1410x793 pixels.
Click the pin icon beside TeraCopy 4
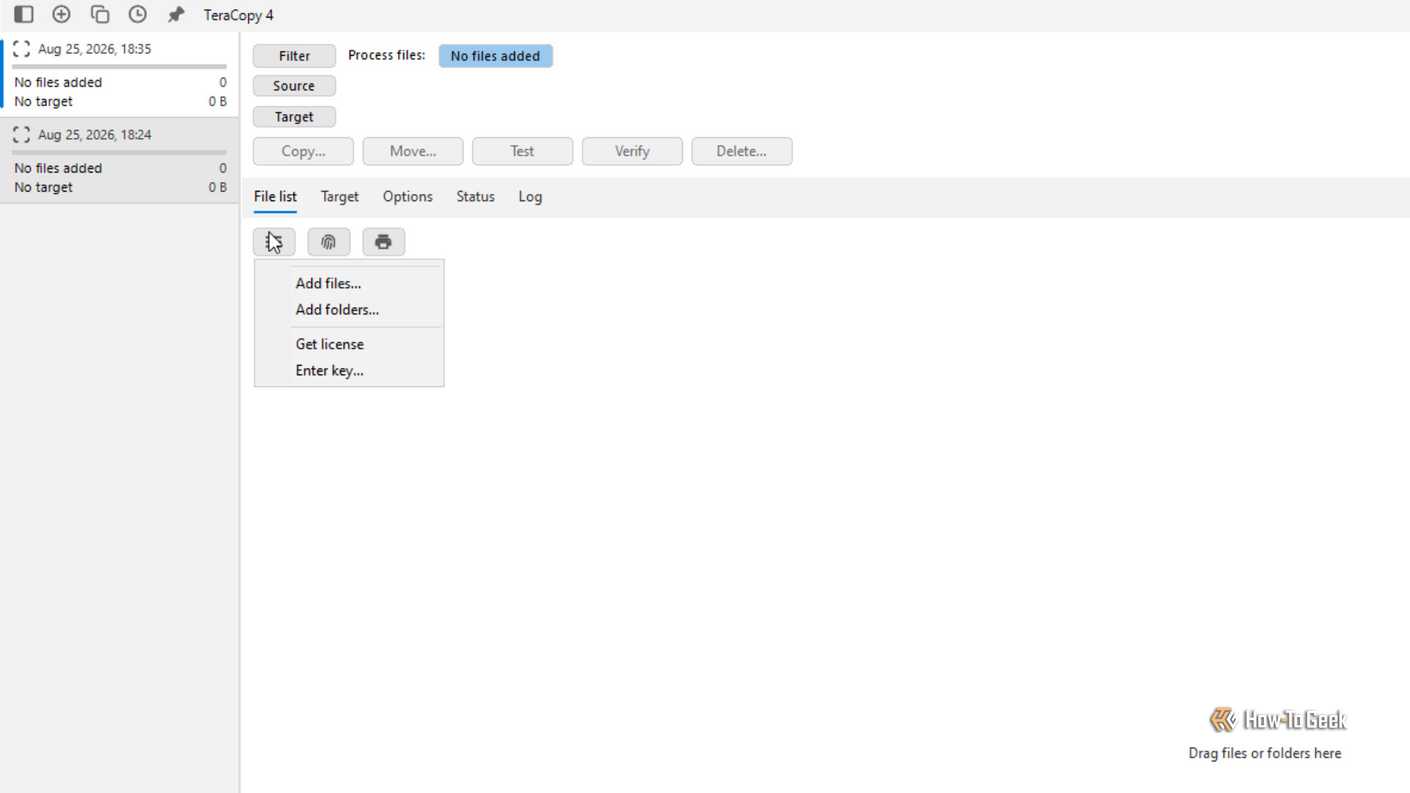pos(176,14)
